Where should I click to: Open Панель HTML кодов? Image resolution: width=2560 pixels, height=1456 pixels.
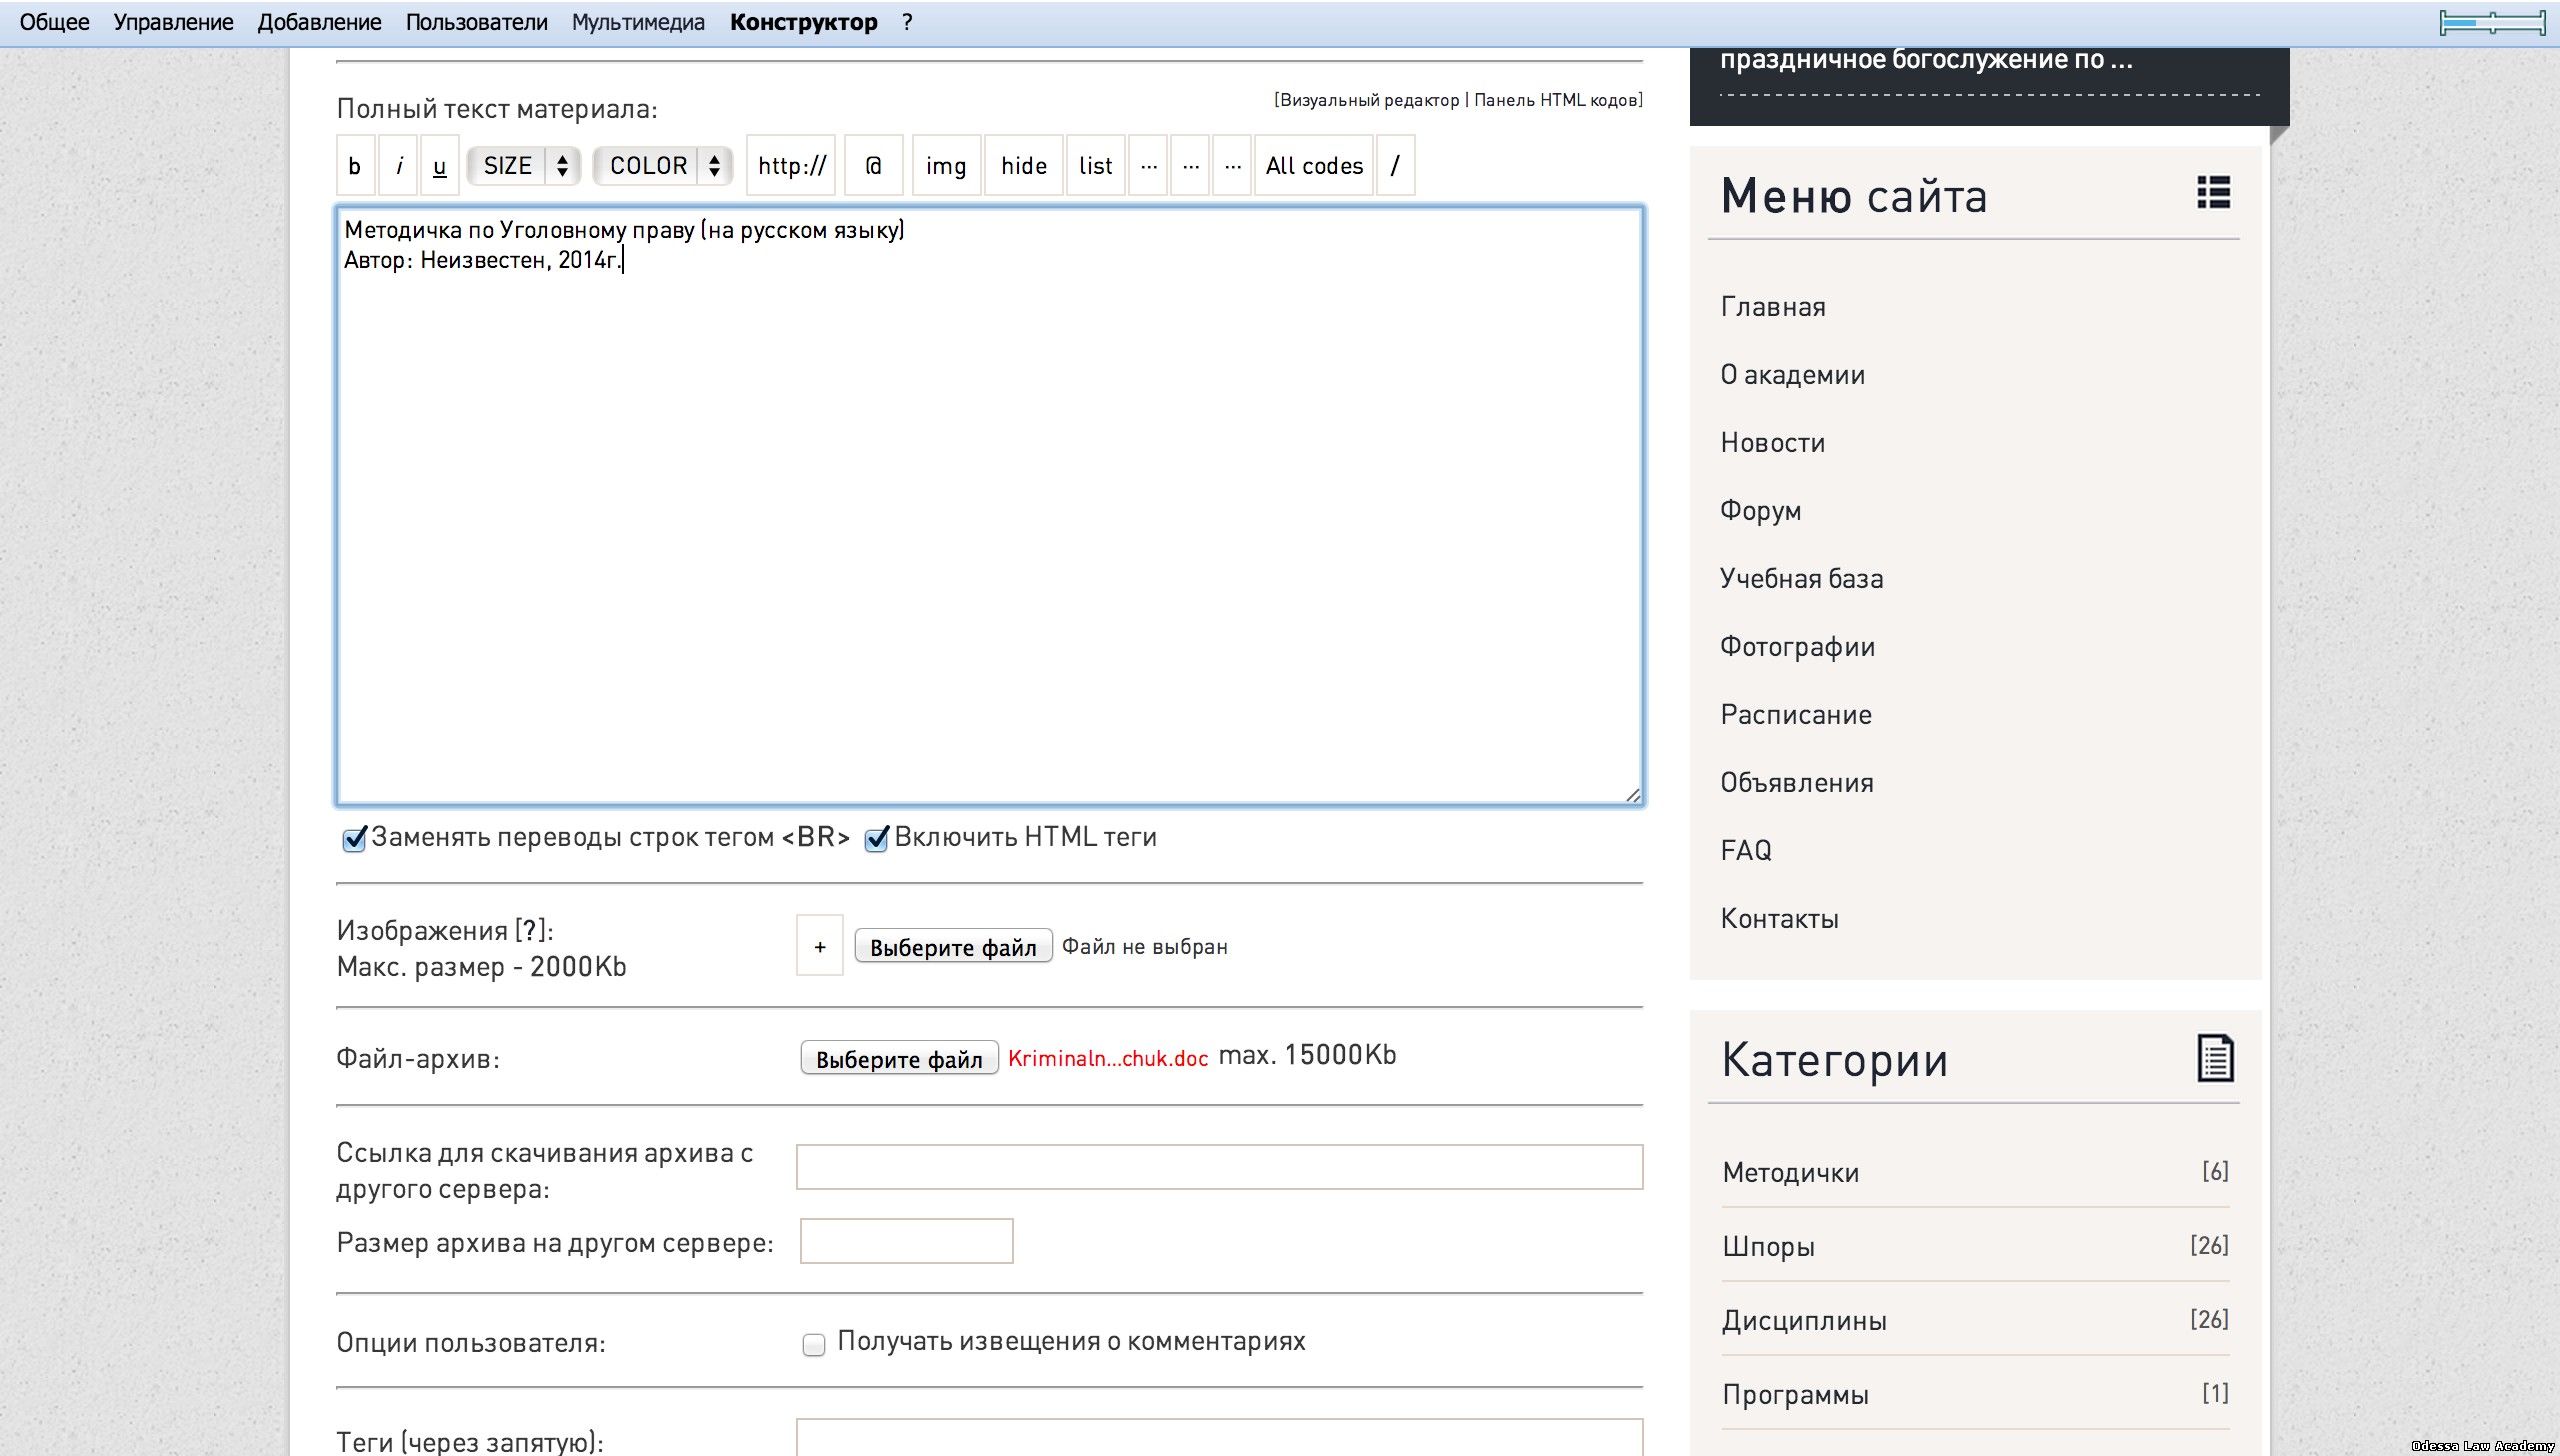pyautogui.click(x=1555, y=100)
